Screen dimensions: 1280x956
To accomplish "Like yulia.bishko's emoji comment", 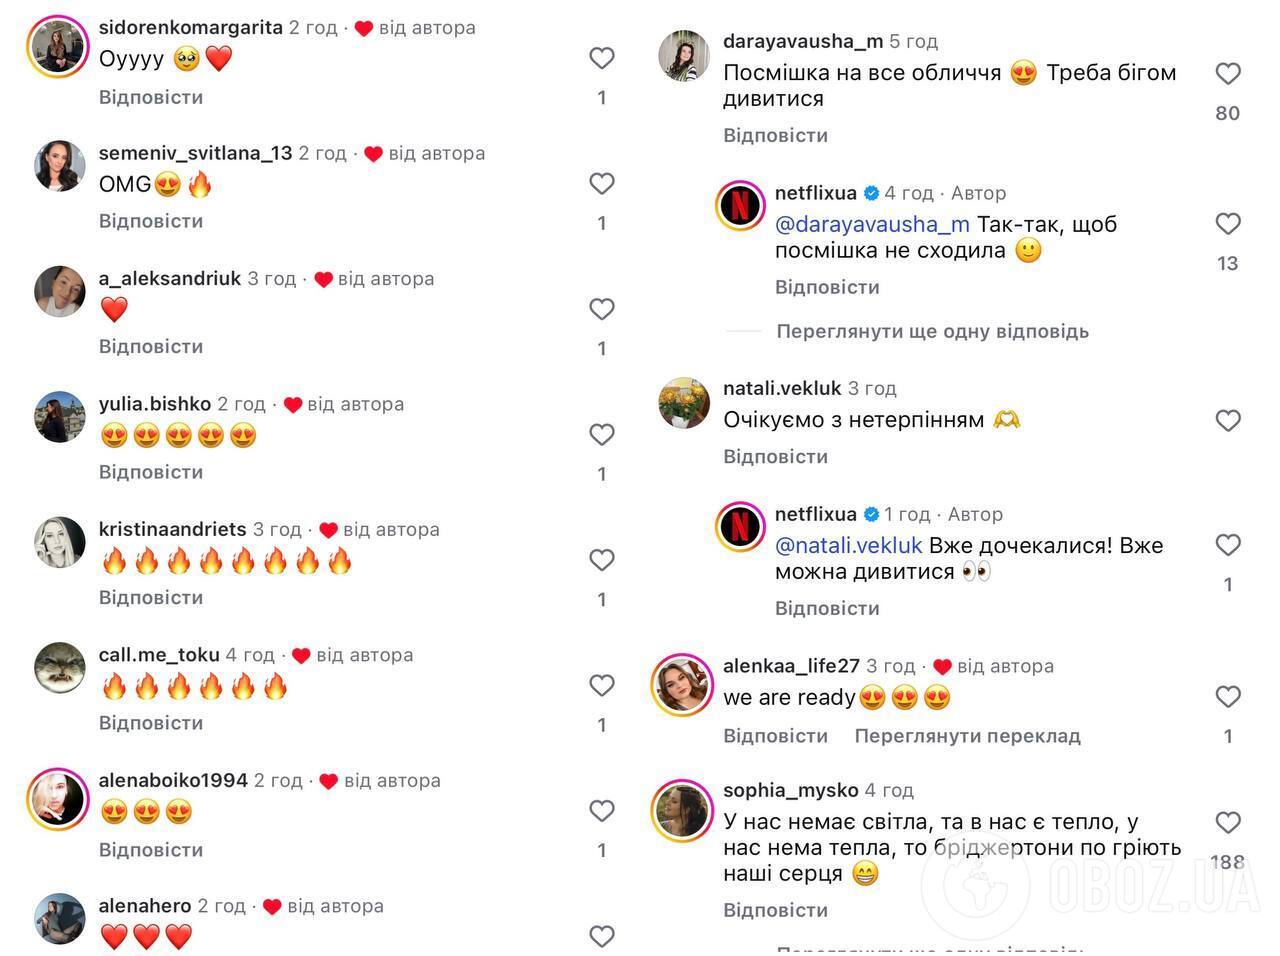I will 601,435.
